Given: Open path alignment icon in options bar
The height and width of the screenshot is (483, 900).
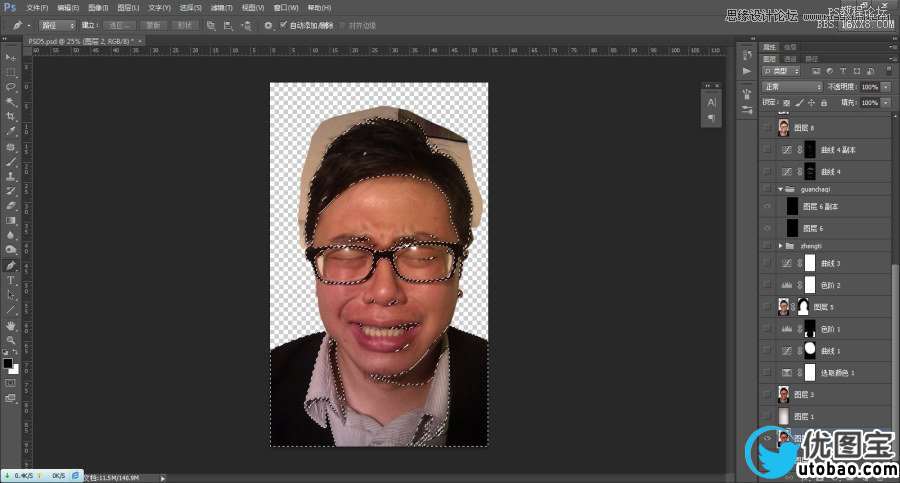Looking at the screenshot, I should pos(228,25).
